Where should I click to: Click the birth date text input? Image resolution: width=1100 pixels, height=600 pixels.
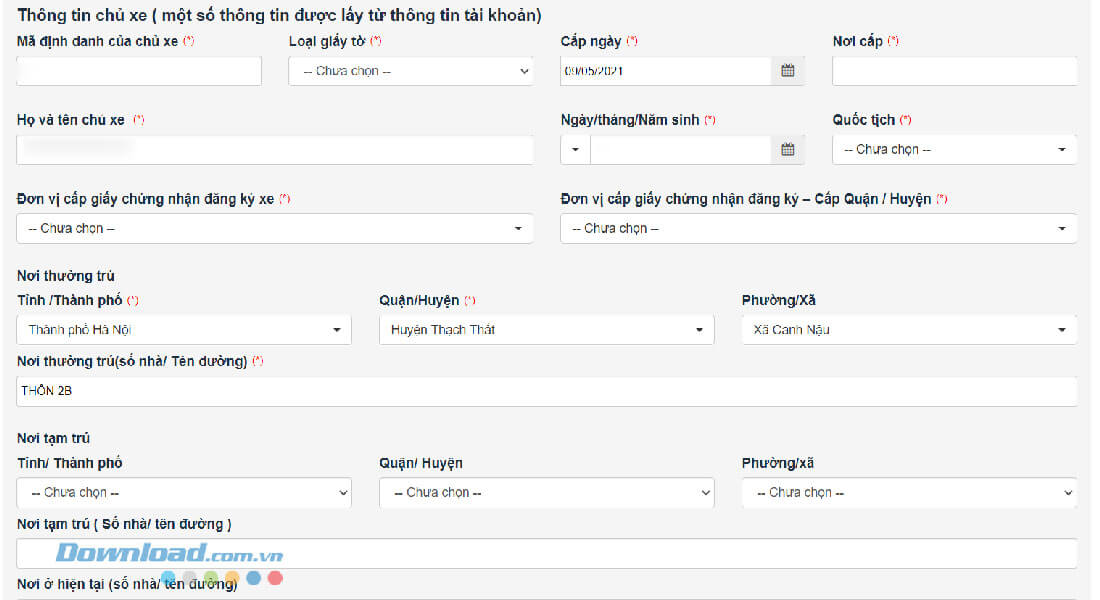[680, 150]
